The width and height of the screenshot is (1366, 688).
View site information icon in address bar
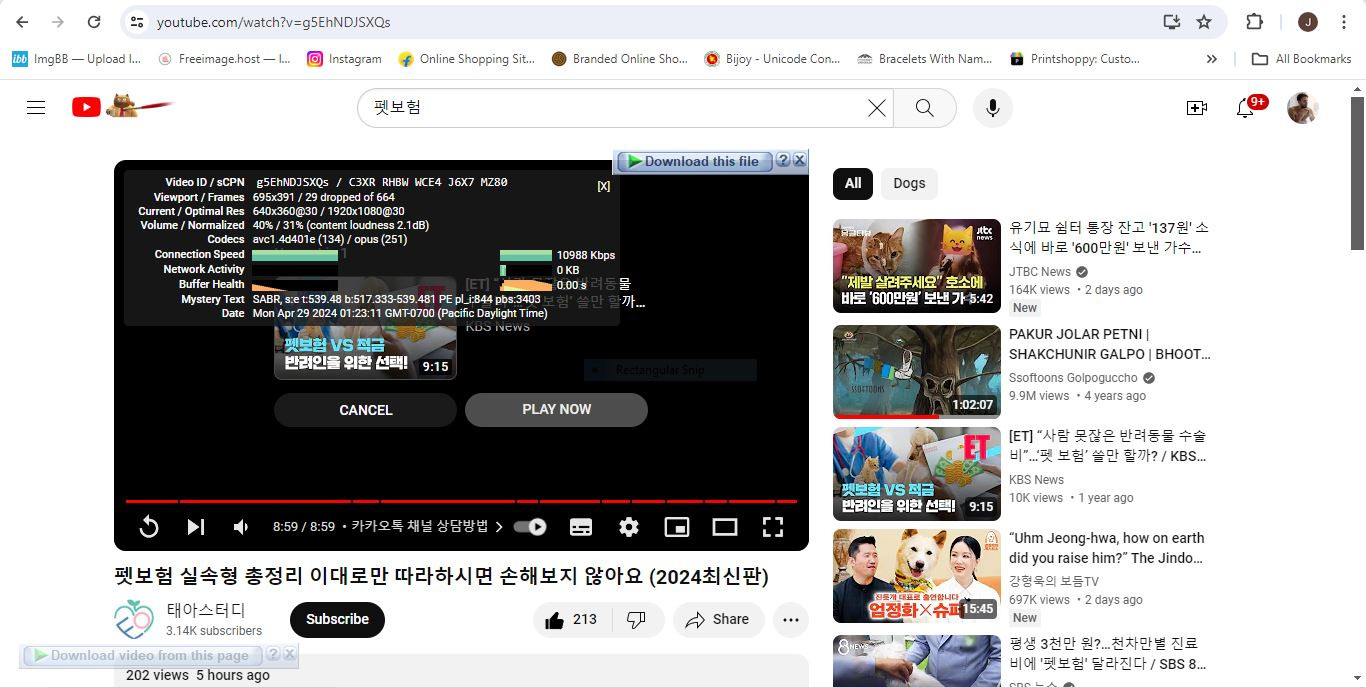tap(138, 22)
